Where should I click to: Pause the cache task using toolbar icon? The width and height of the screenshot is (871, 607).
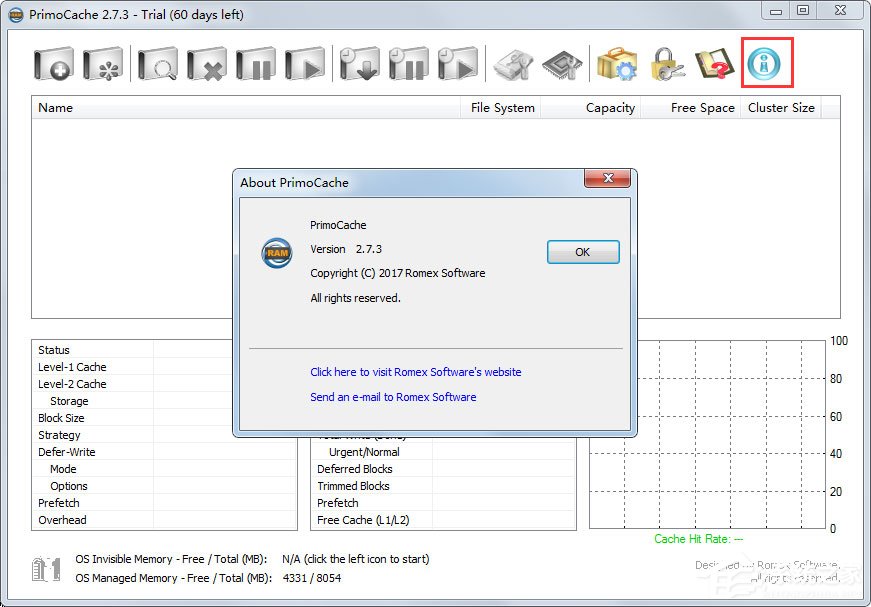tap(255, 64)
